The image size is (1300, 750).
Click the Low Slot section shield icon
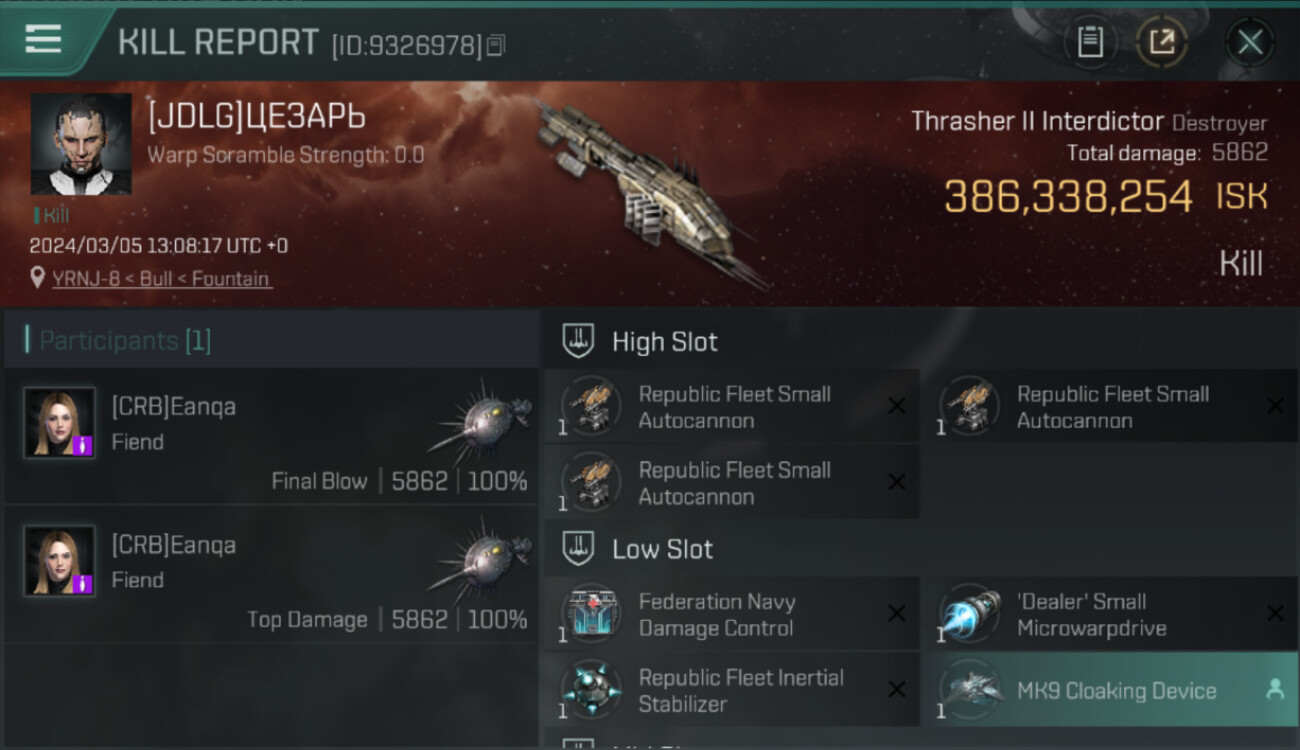pyautogui.click(x=579, y=548)
